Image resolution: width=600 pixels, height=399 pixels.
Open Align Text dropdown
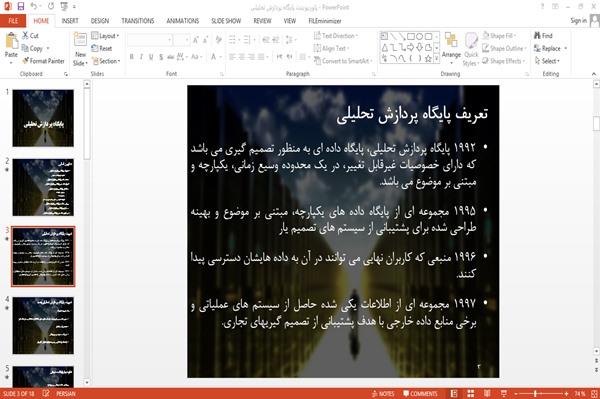(x=331, y=48)
